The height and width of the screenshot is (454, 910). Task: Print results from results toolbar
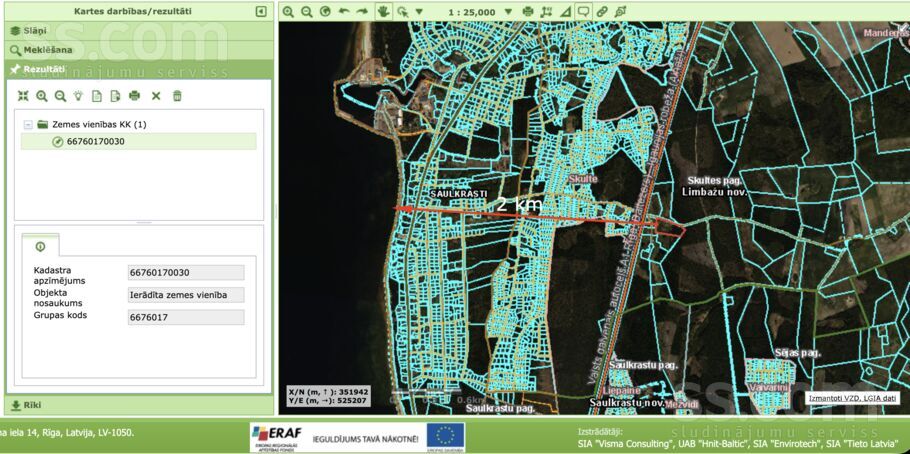135,96
